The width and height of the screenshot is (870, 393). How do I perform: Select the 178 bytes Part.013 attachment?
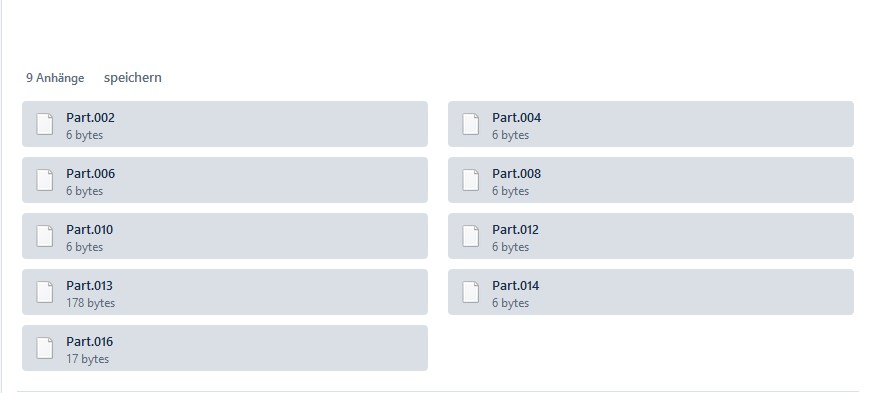(x=225, y=292)
